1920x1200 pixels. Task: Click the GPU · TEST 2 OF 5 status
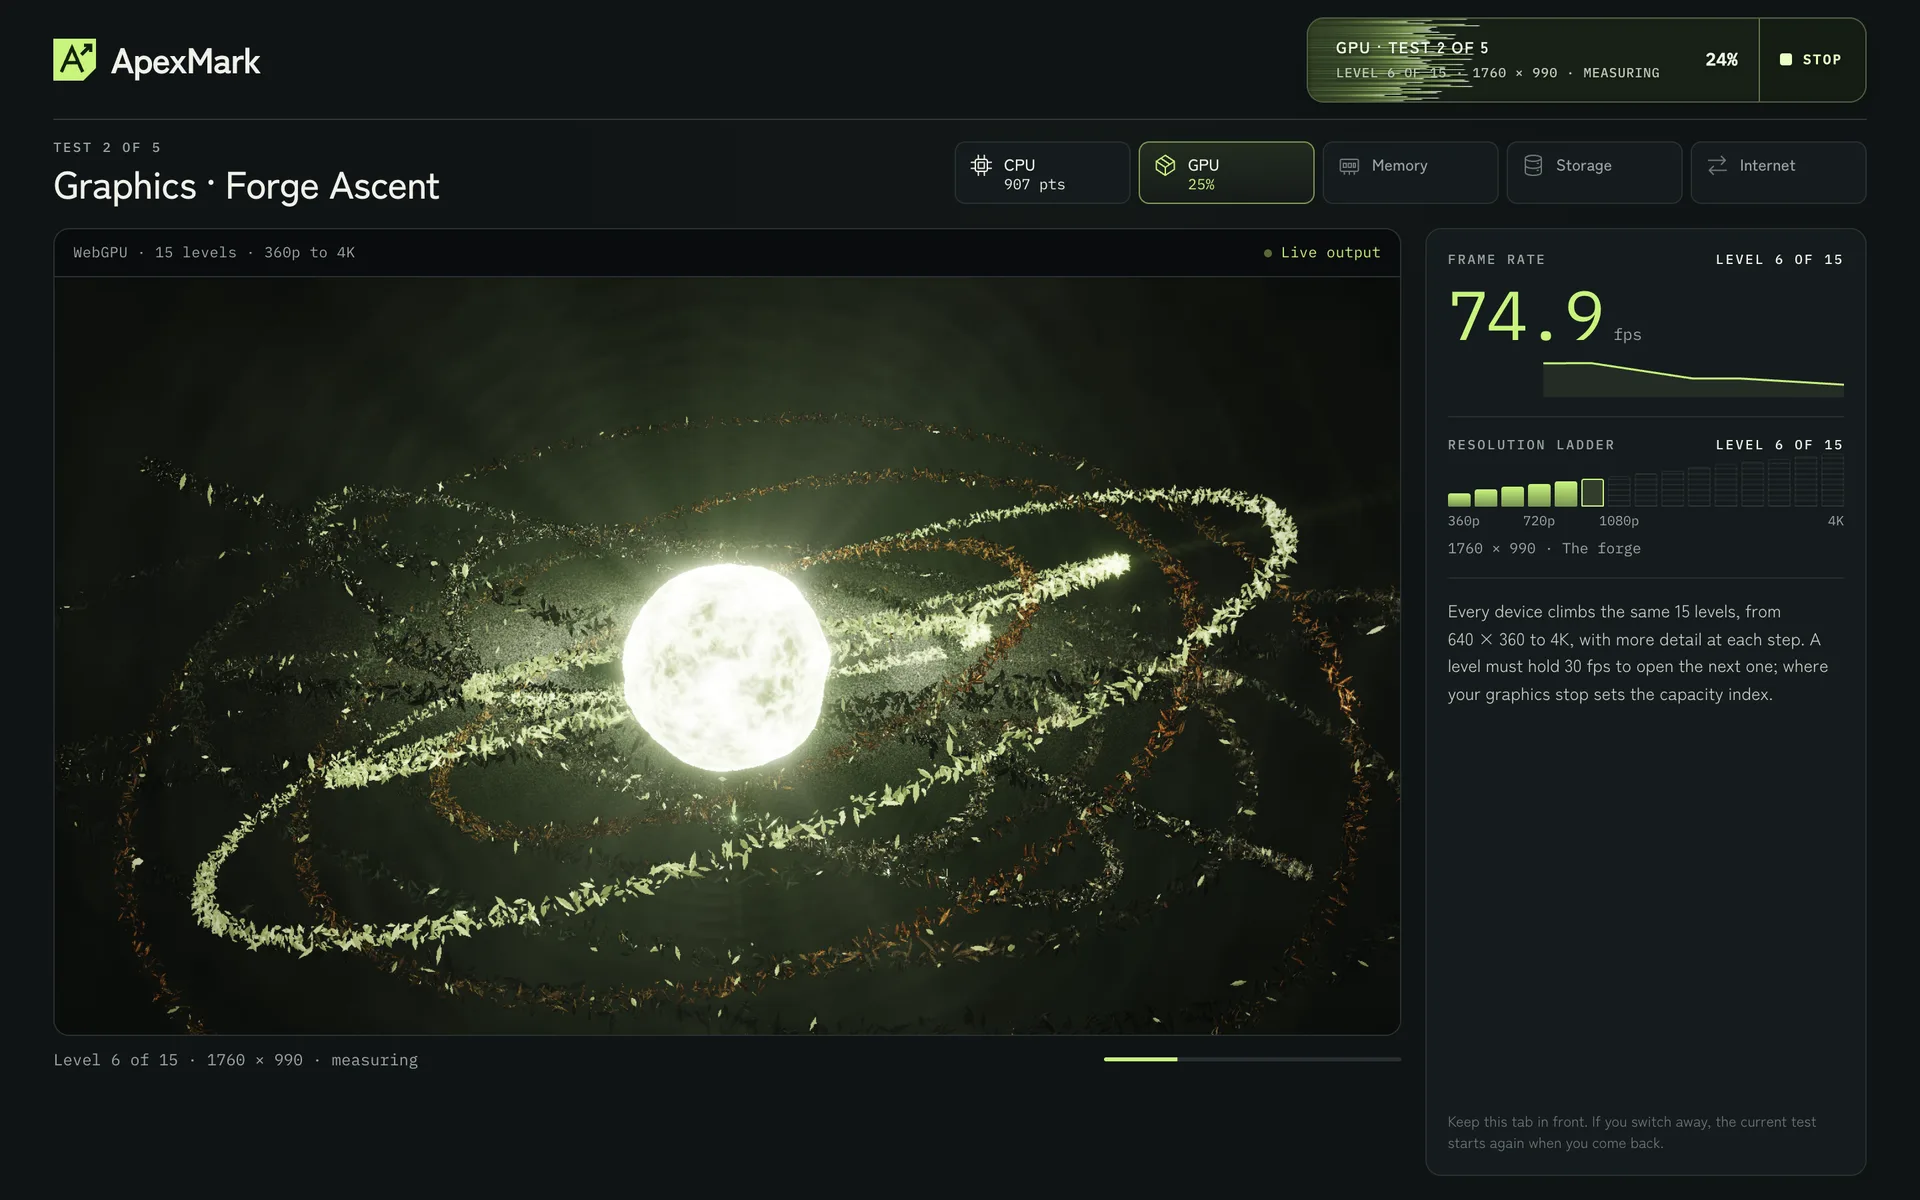(x=1412, y=48)
